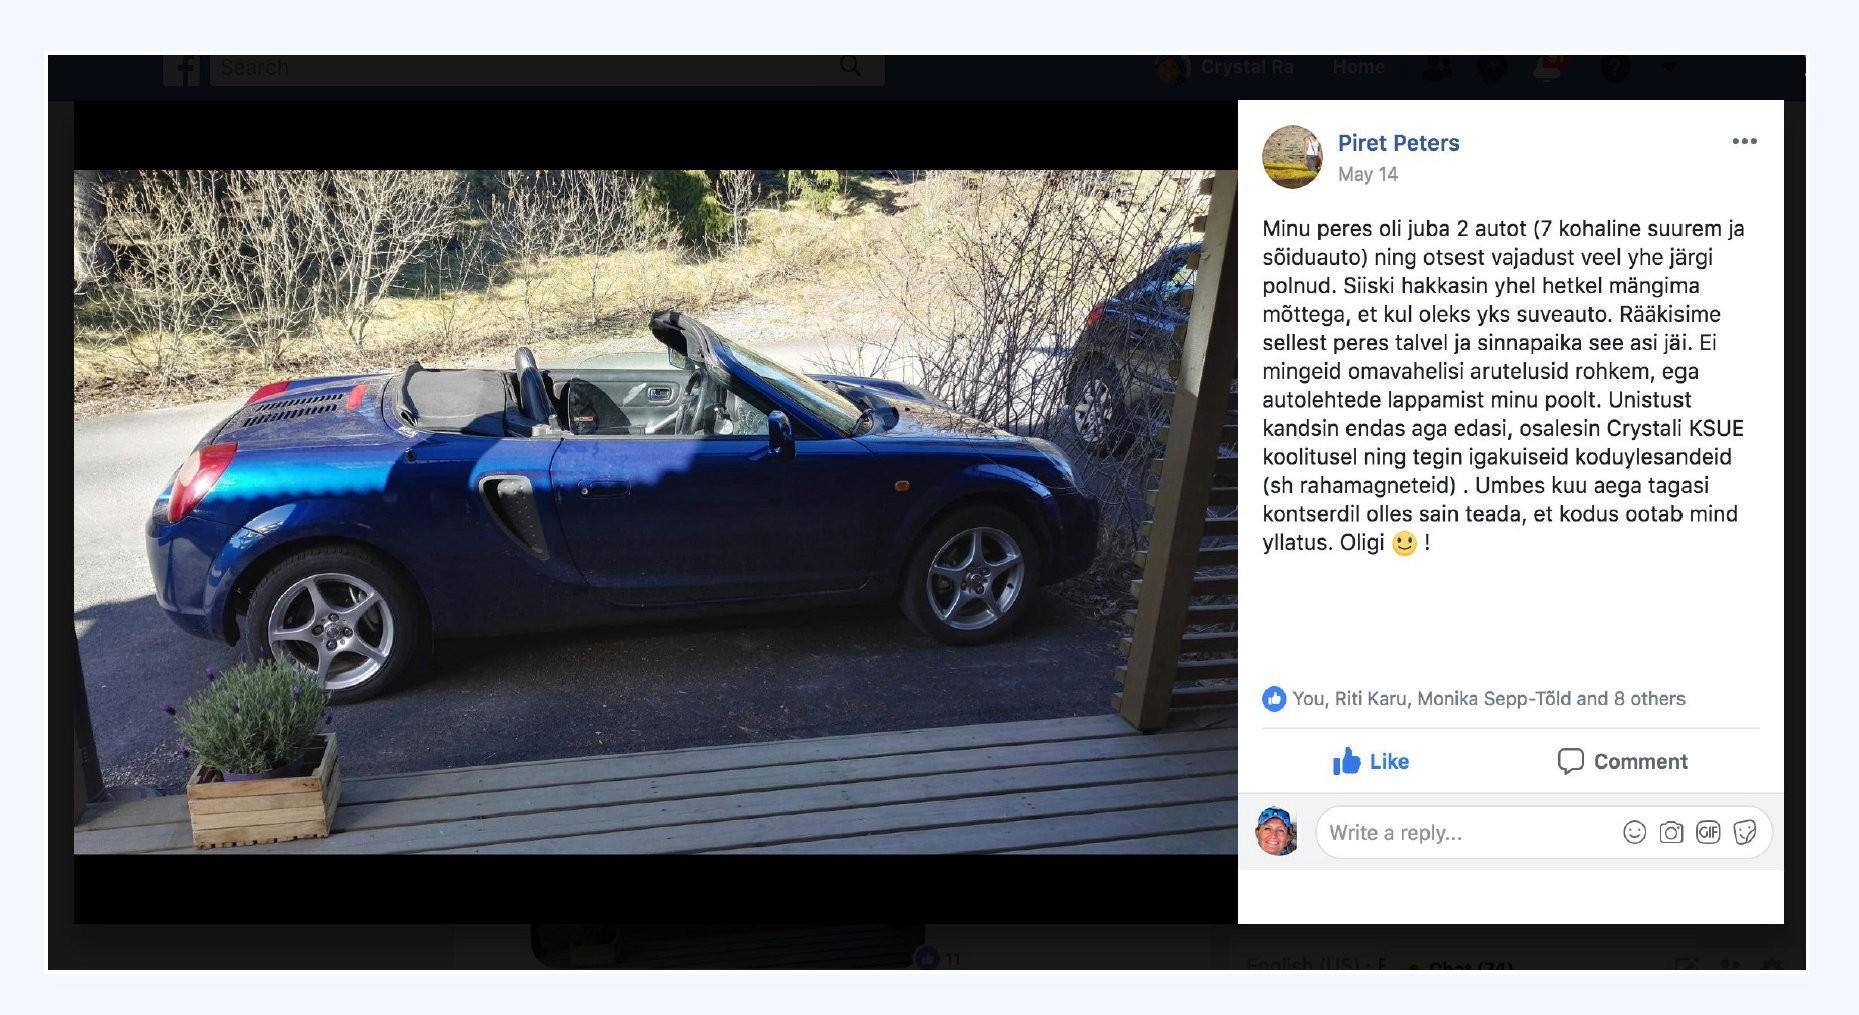The image size is (1859, 1015).
Task: Open the May 14 post timestamp
Action: [1367, 174]
